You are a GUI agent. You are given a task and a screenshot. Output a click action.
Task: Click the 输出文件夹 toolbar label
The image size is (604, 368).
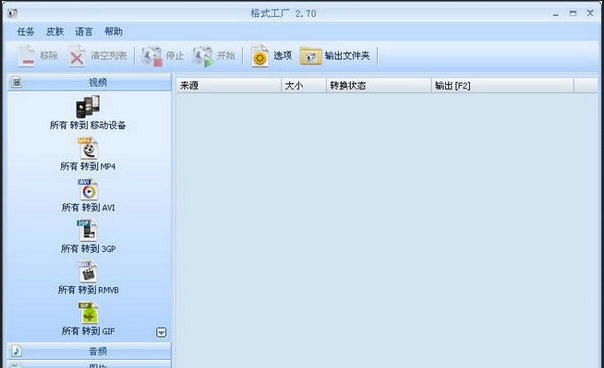point(347,56)
